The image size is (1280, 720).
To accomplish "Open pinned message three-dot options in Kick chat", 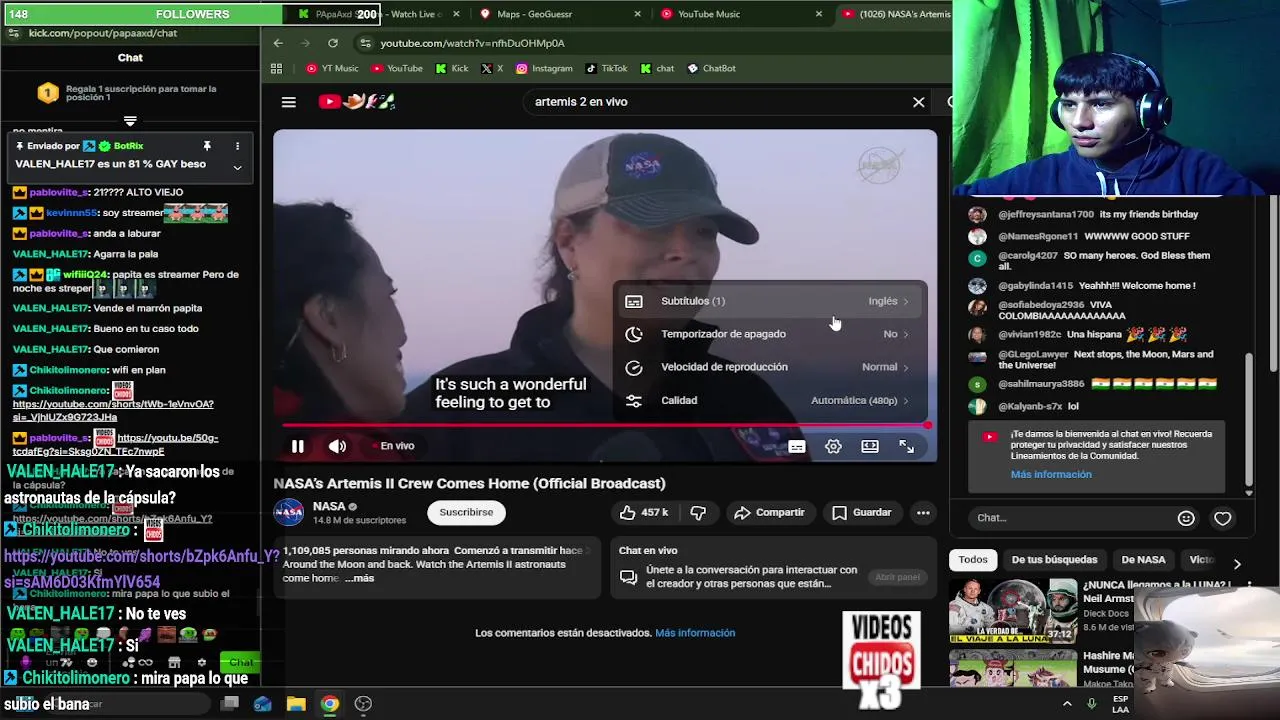I will pyautogui.click(x=237, y=146).
